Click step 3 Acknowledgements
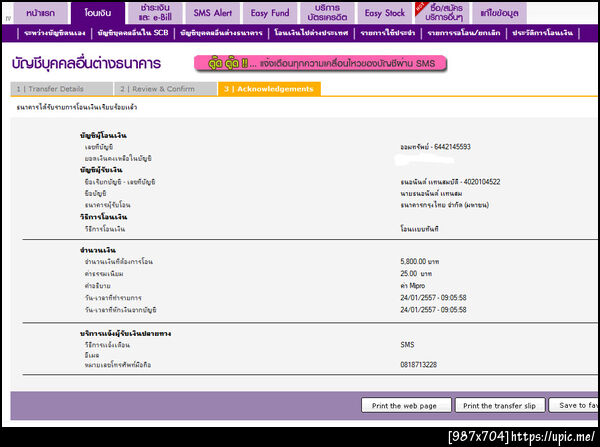 [x=269, y=89]
